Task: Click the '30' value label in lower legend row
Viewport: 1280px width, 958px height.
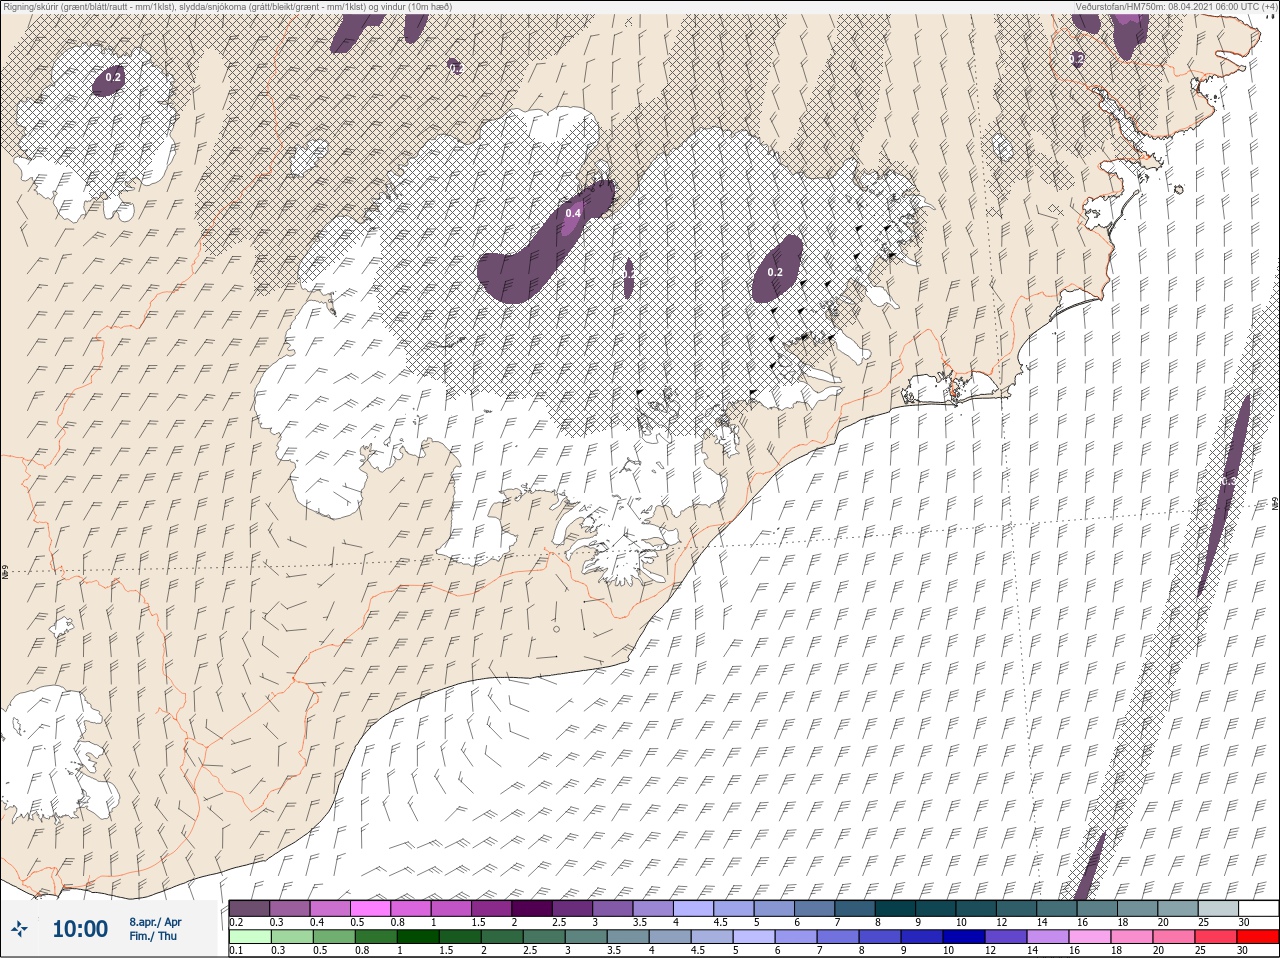Action: click(x=1242, y=951)
